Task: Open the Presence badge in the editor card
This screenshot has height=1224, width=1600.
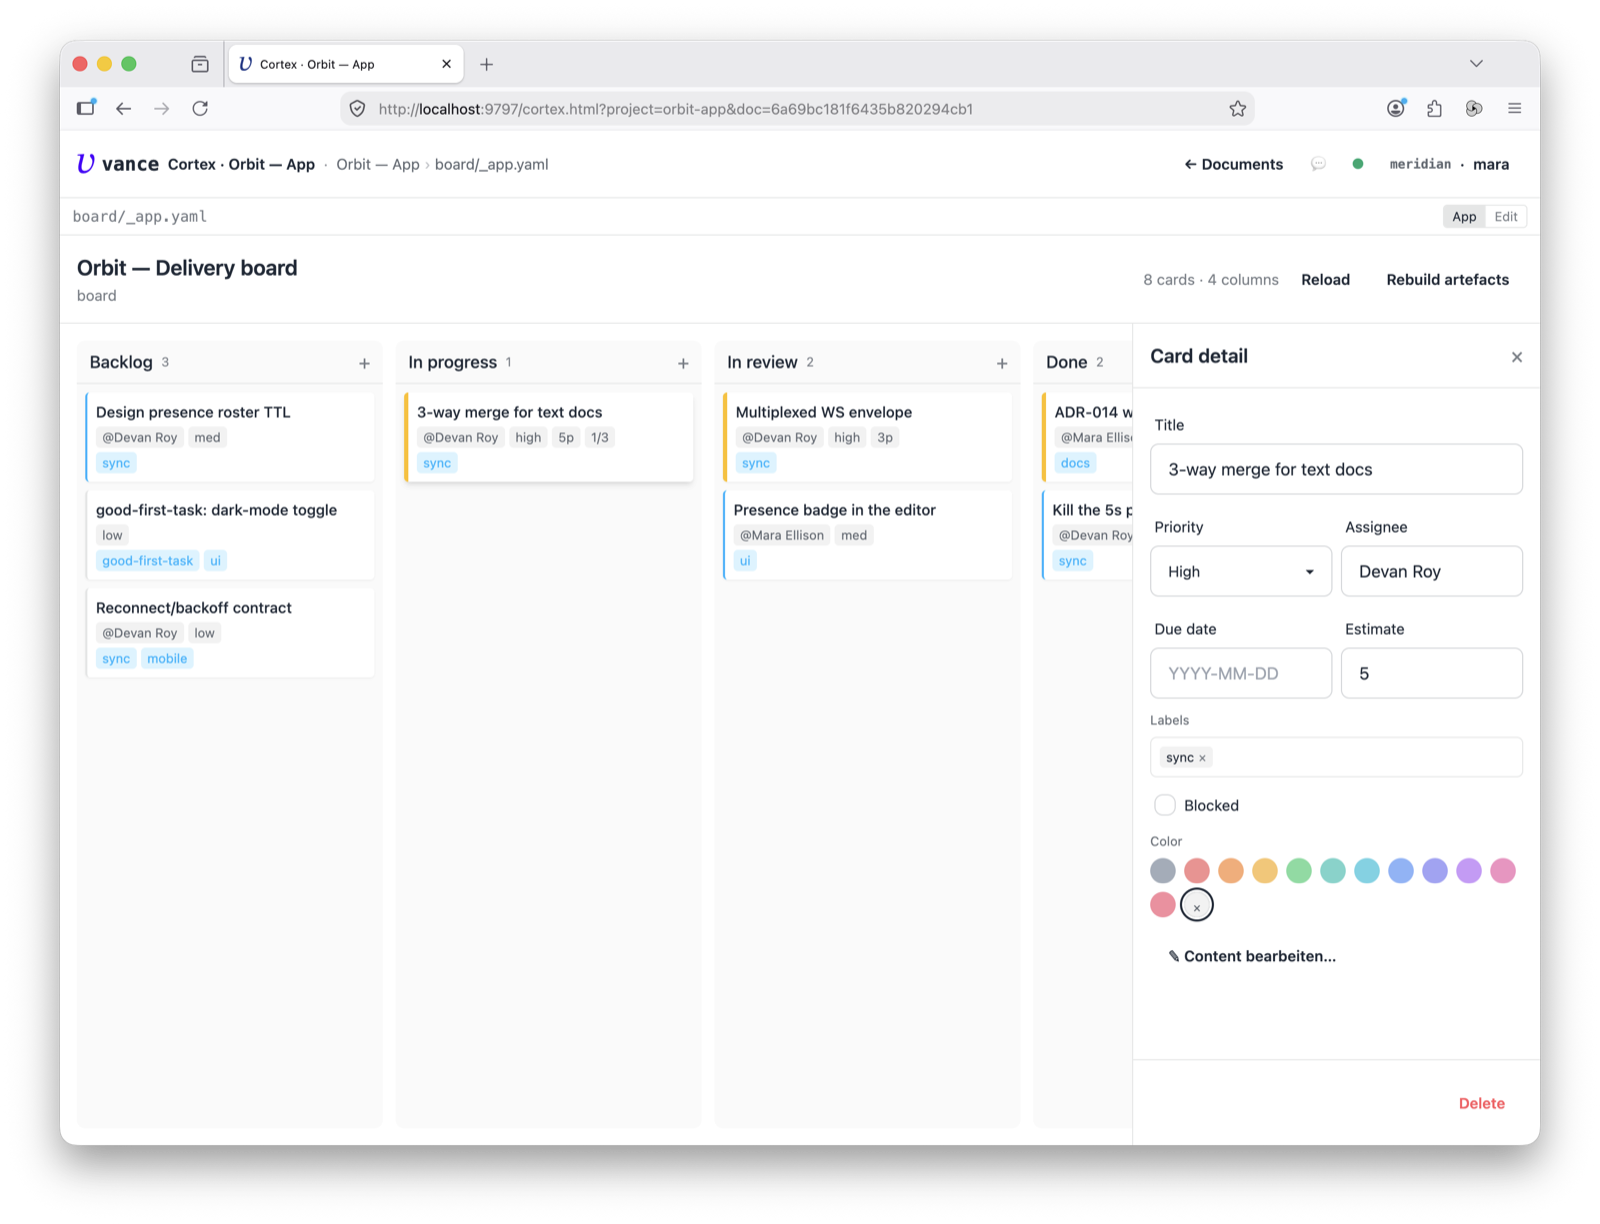Action: 867,535
